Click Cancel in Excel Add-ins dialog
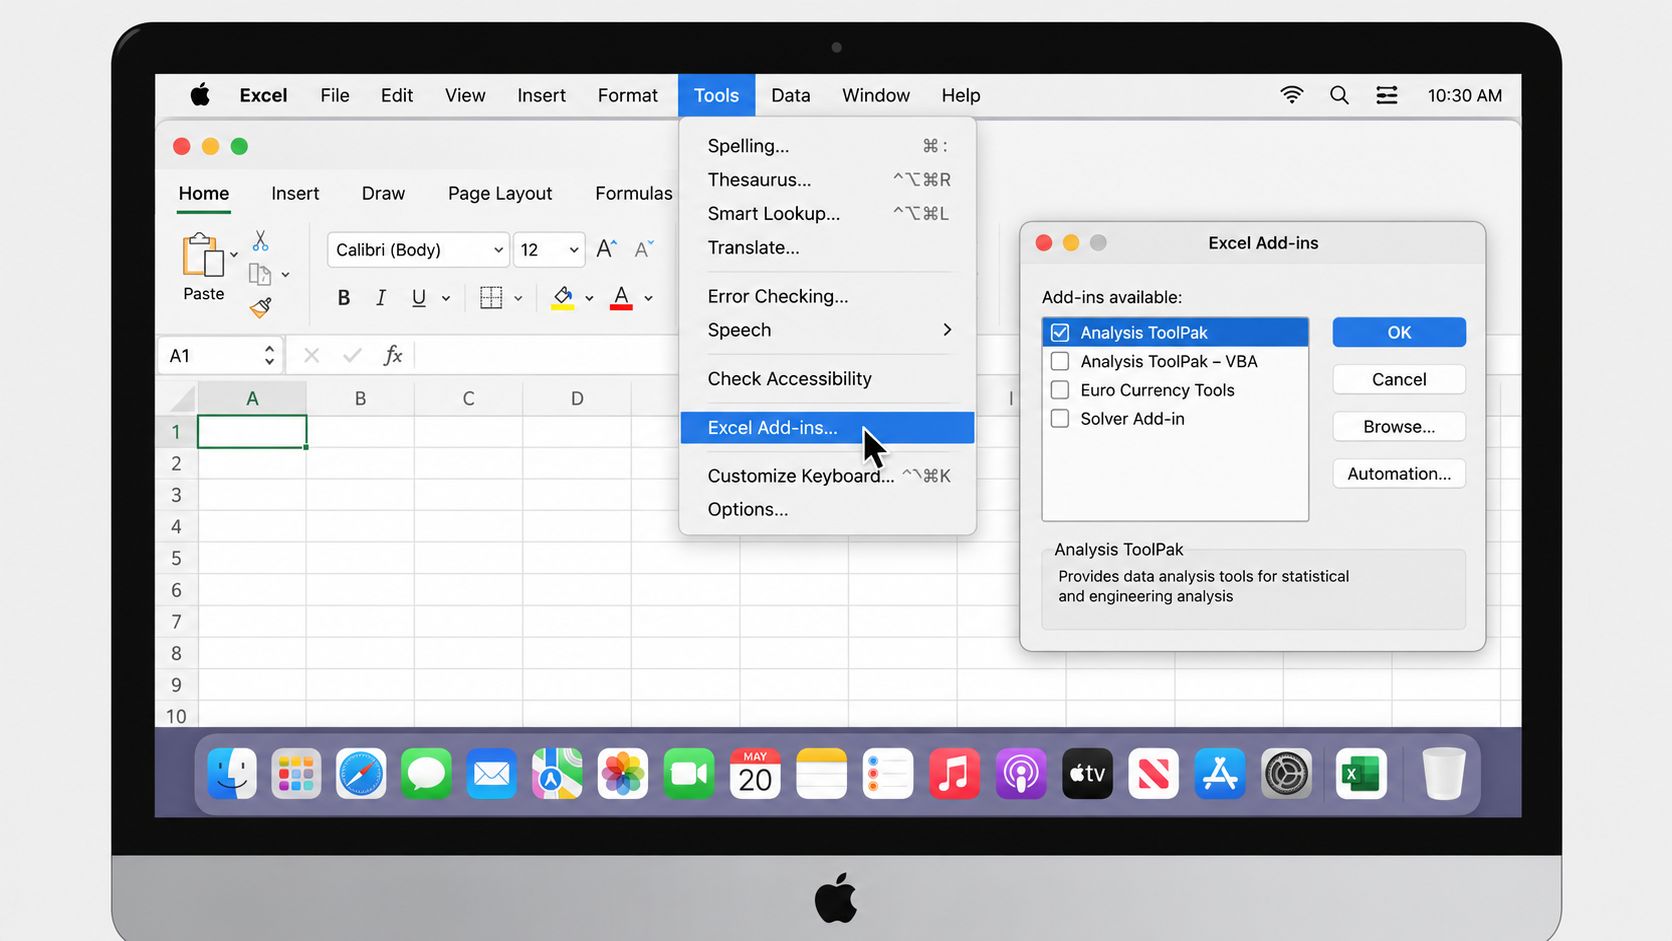1672x941 pixels. [1399, 379]
